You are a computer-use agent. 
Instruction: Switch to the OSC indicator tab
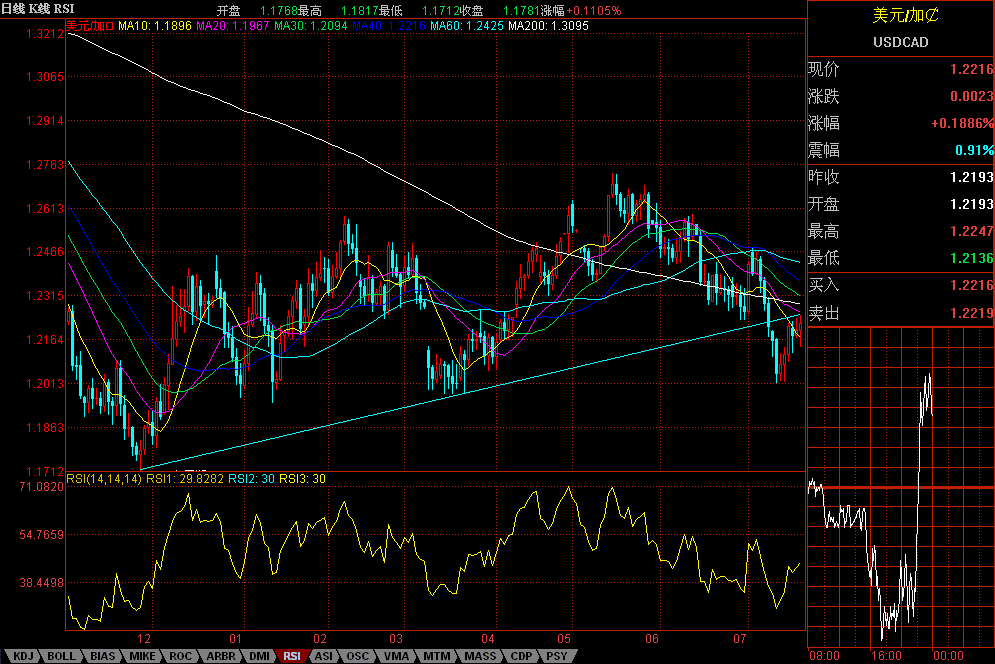[x=357, y=656]
